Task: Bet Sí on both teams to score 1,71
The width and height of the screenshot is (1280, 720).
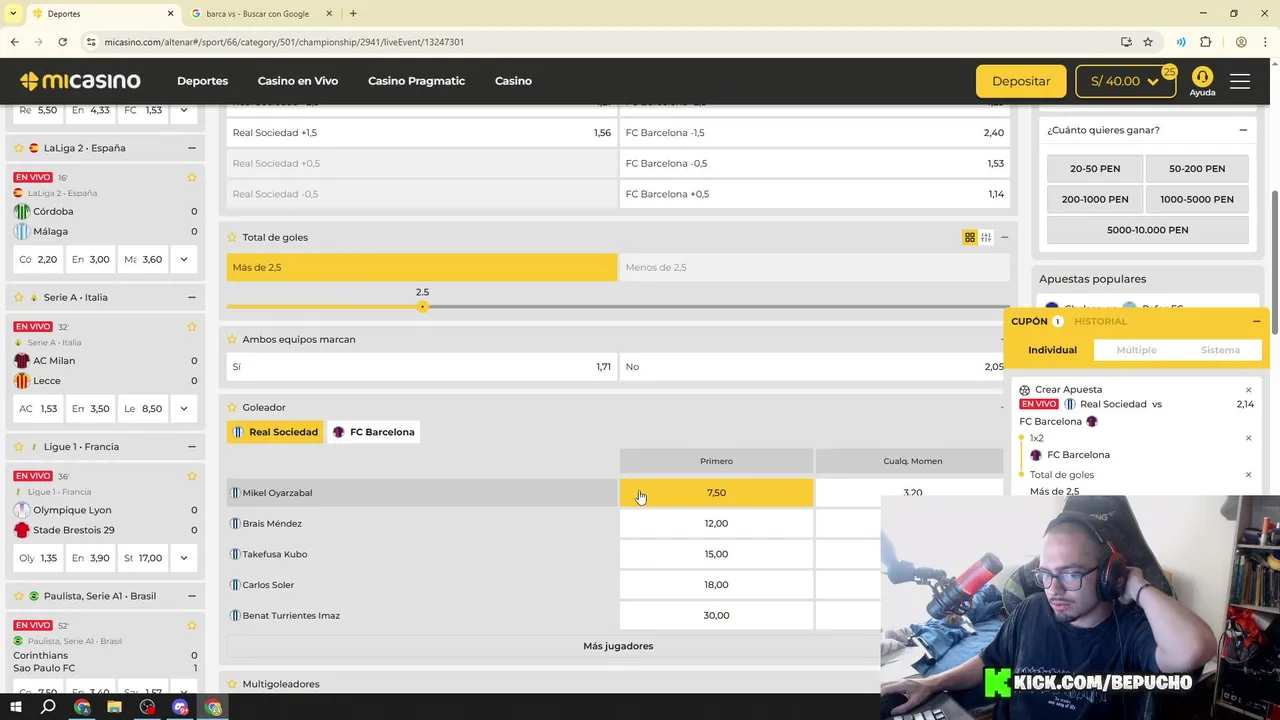Action: point(421,367)
